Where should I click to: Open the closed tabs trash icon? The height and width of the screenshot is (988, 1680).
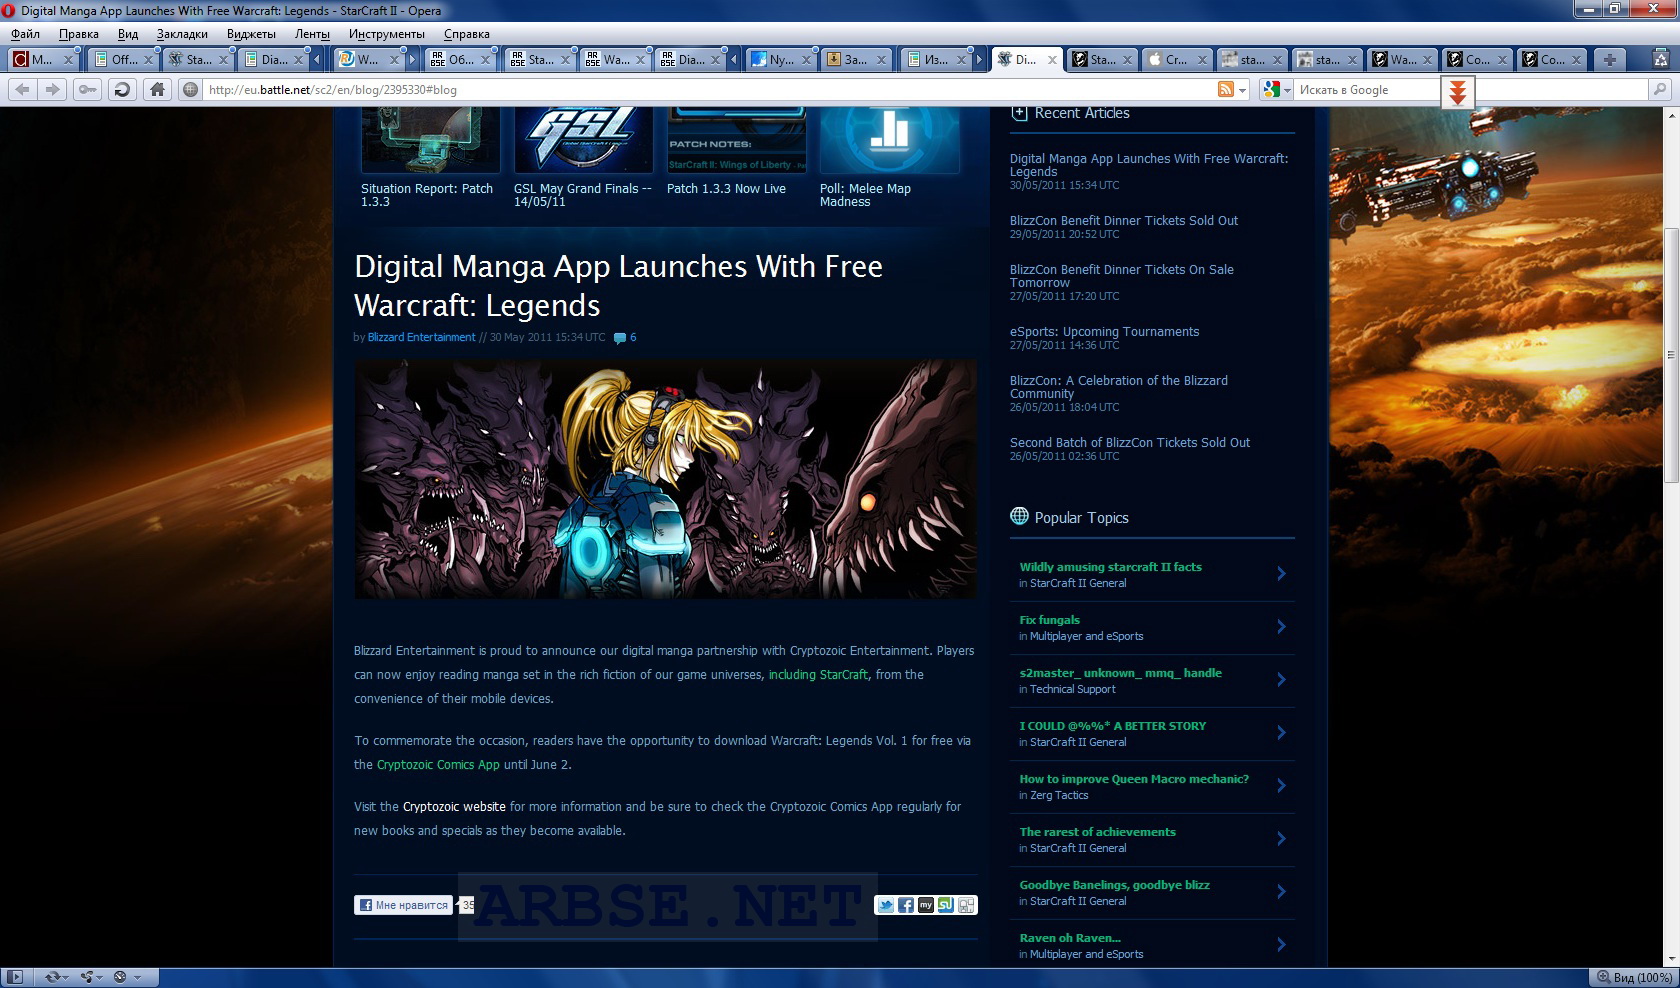click(x=1660, y=60)
